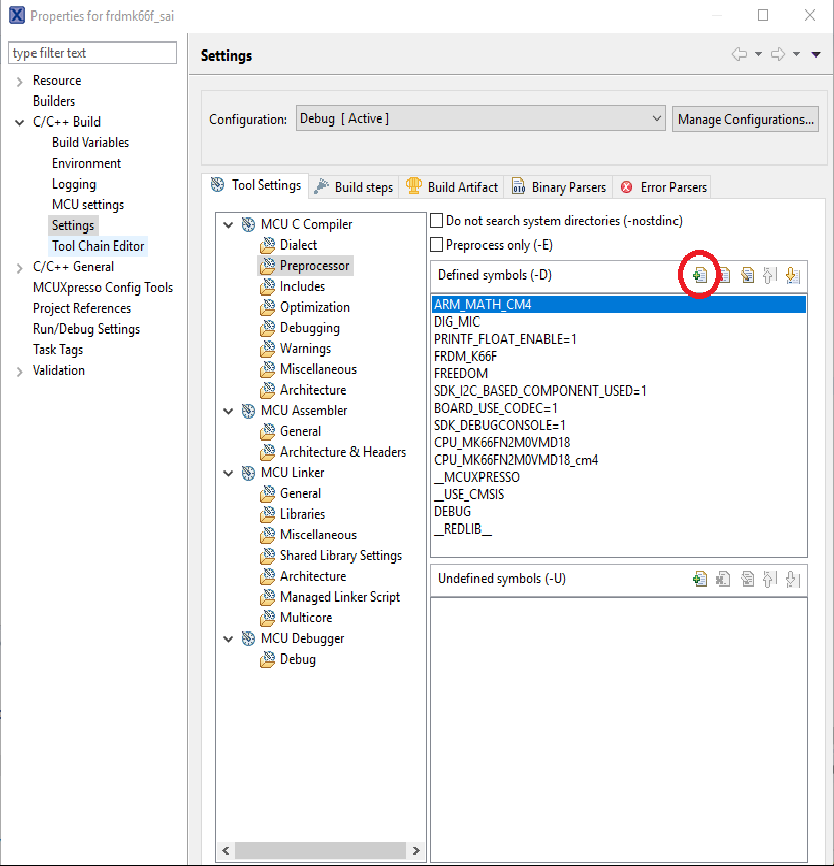Open the Binary Parsers tab
Image resolution: width=834 pixels, height=866 pixels.
click(559, 187)
